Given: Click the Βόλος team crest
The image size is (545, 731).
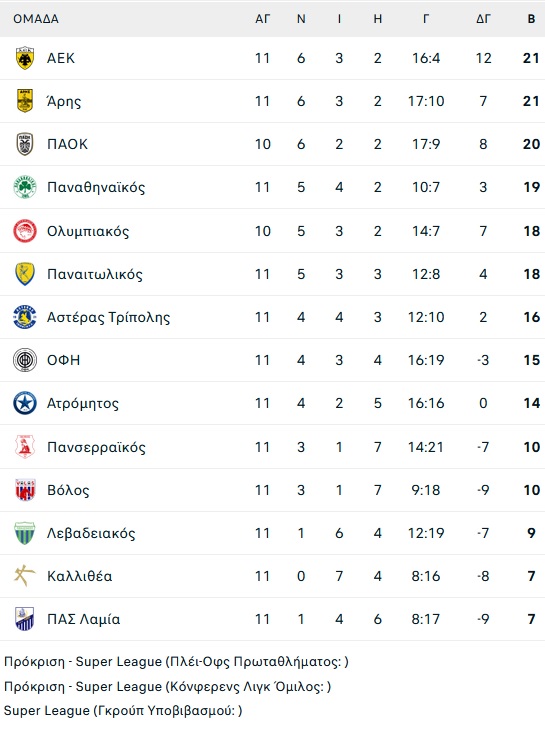Looking at the screenshot, I should [x=25, y=490].
